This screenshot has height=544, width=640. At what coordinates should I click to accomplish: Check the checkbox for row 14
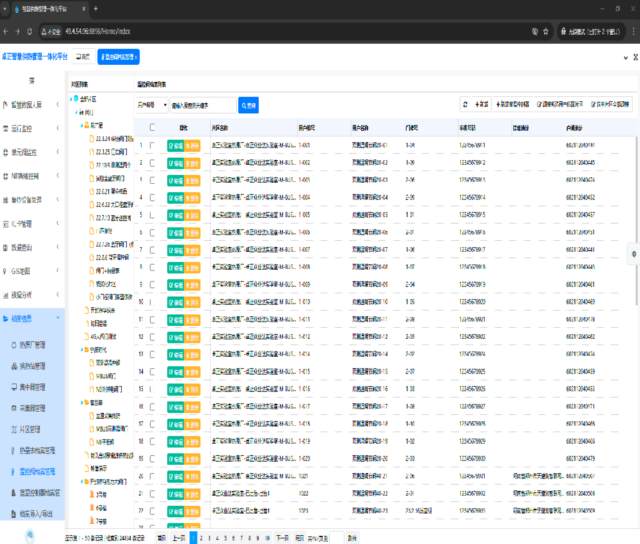pyautogui.click(x=152, y=372)
